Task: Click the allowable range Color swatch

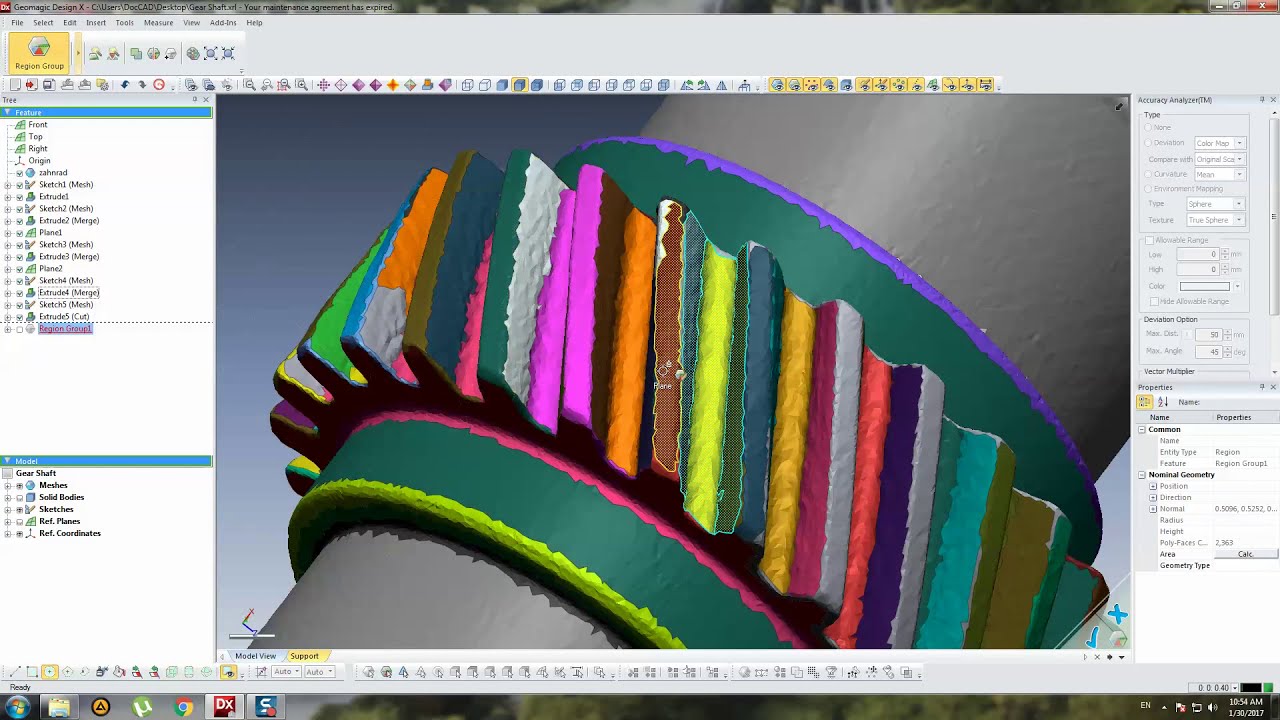Action: pos(1205,286)
